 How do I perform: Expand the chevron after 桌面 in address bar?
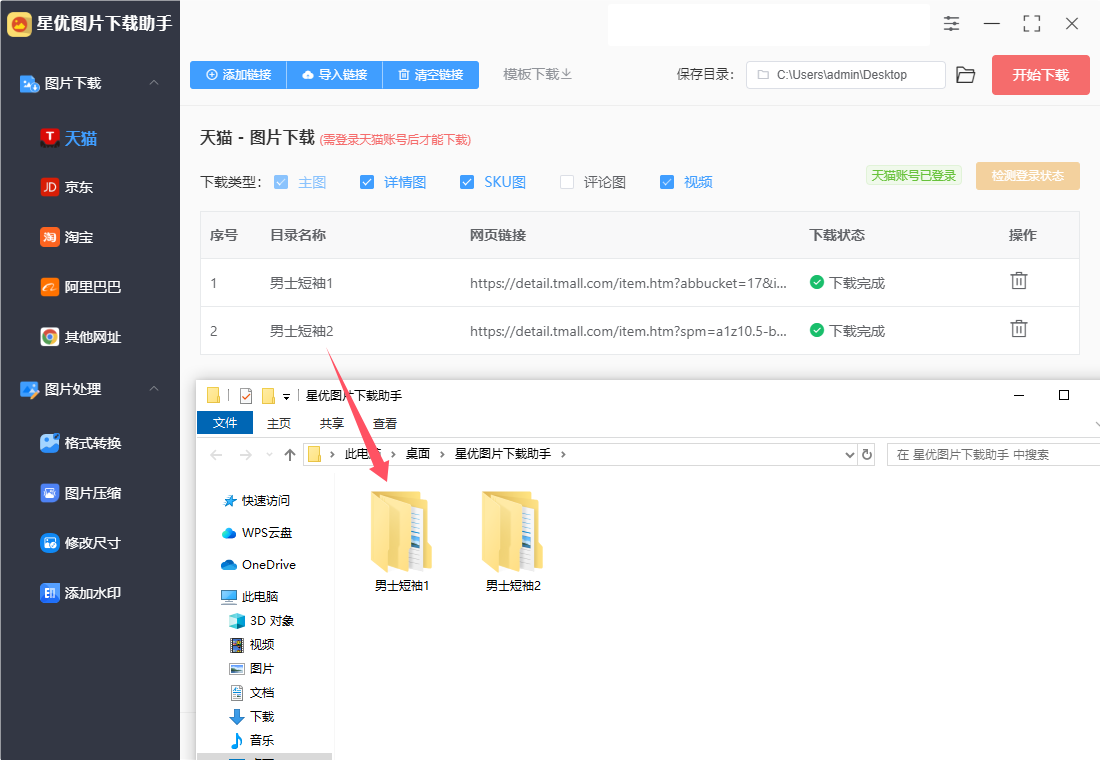pyautogui.click(x=442, y=454)
